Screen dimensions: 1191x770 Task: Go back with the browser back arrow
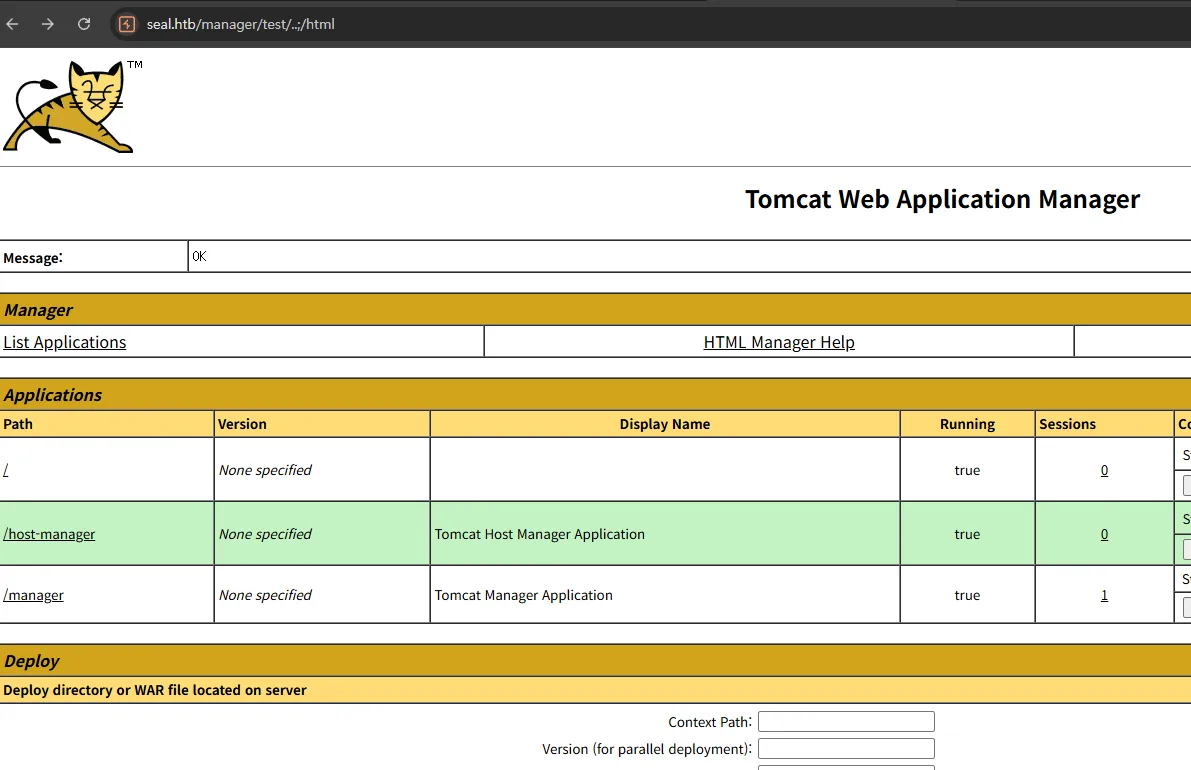[12, 24]
